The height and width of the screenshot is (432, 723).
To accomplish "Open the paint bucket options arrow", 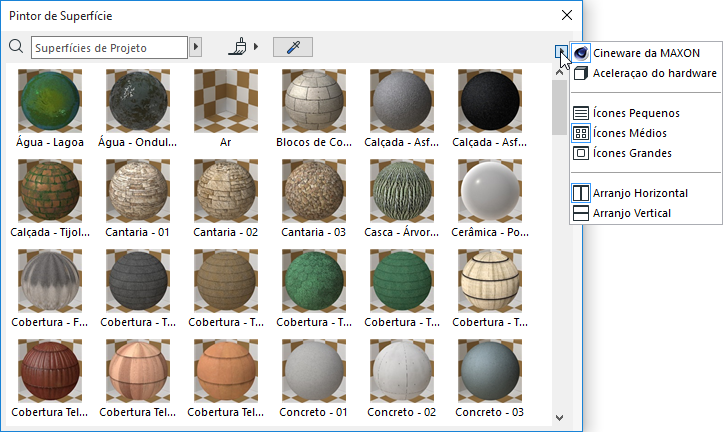I will [x=256, y=47].
